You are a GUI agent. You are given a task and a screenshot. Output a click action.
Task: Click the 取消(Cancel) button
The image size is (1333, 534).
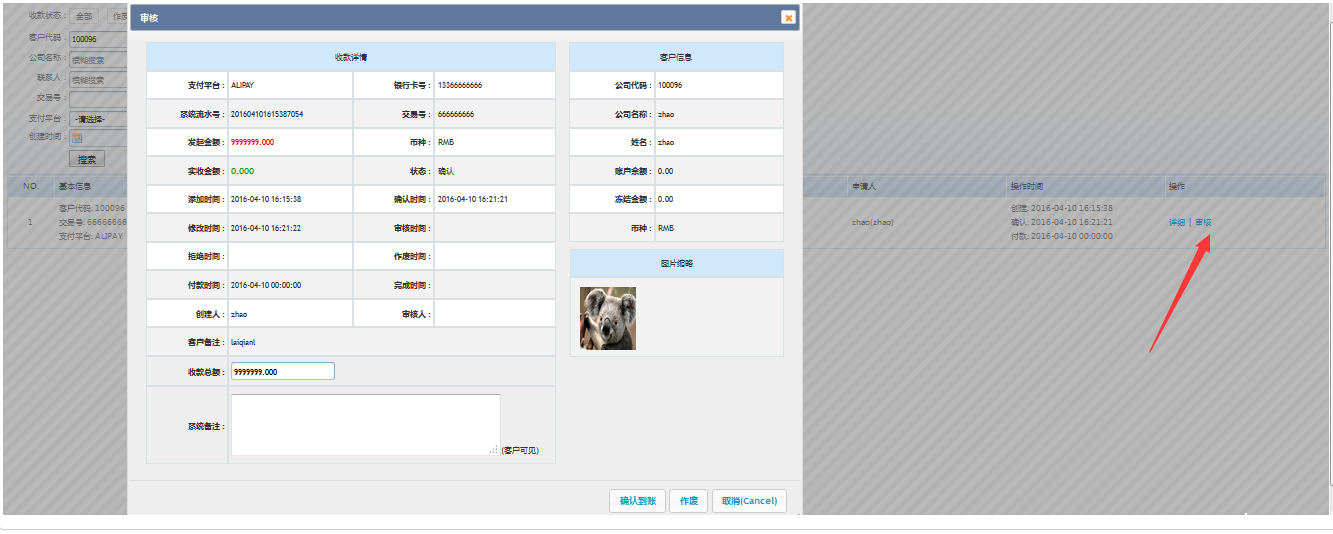coord(749,501)
